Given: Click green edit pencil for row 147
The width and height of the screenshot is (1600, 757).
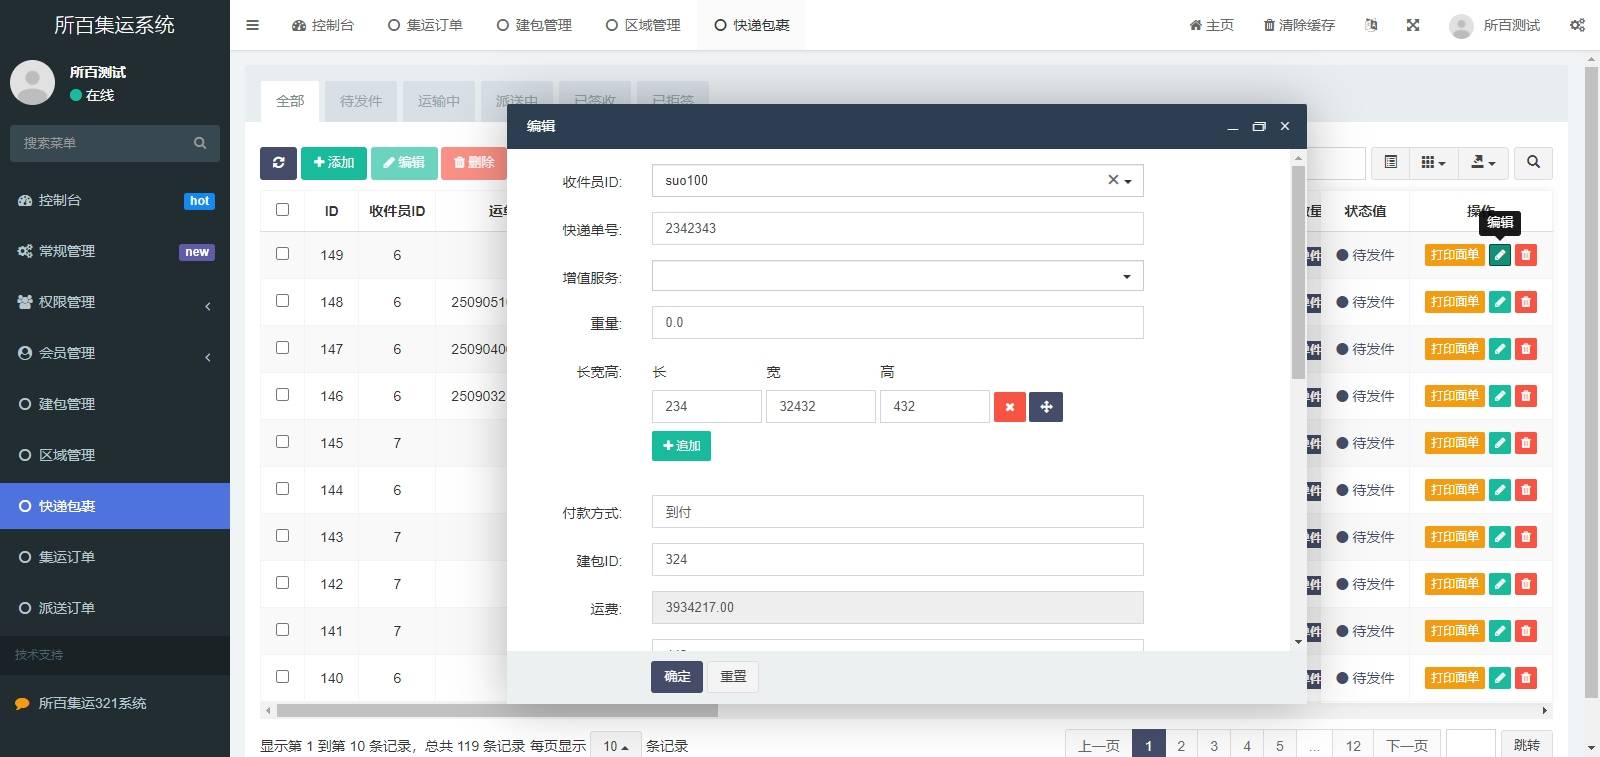Looking at the screenshot, I should (1499, 349).
